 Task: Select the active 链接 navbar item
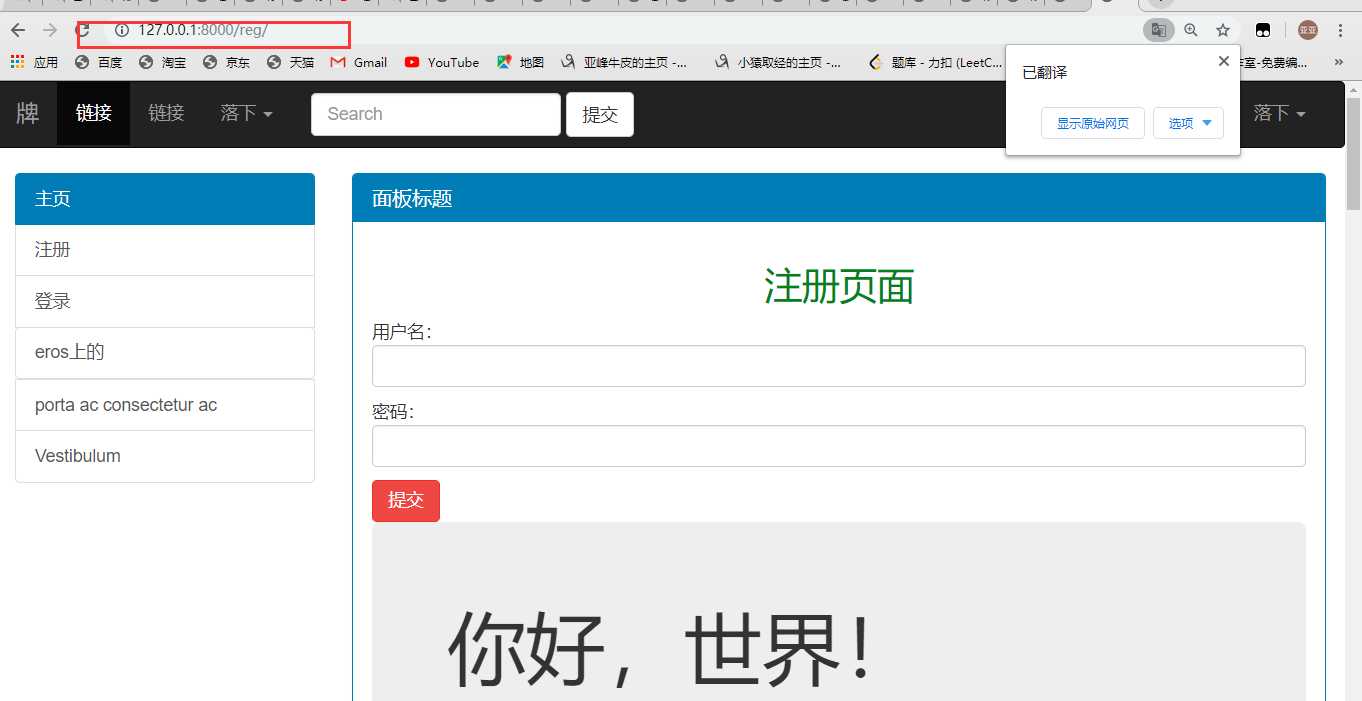tap(94, 113)
